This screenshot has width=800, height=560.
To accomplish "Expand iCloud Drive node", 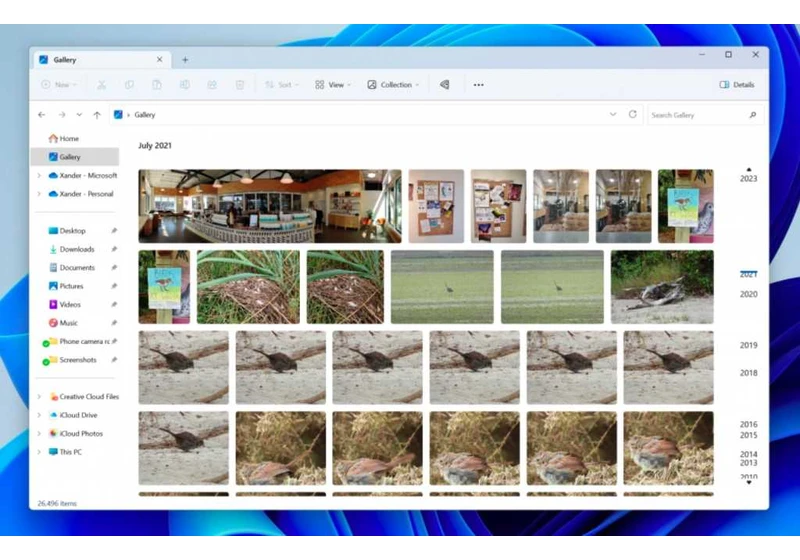I will pos(39,415).
